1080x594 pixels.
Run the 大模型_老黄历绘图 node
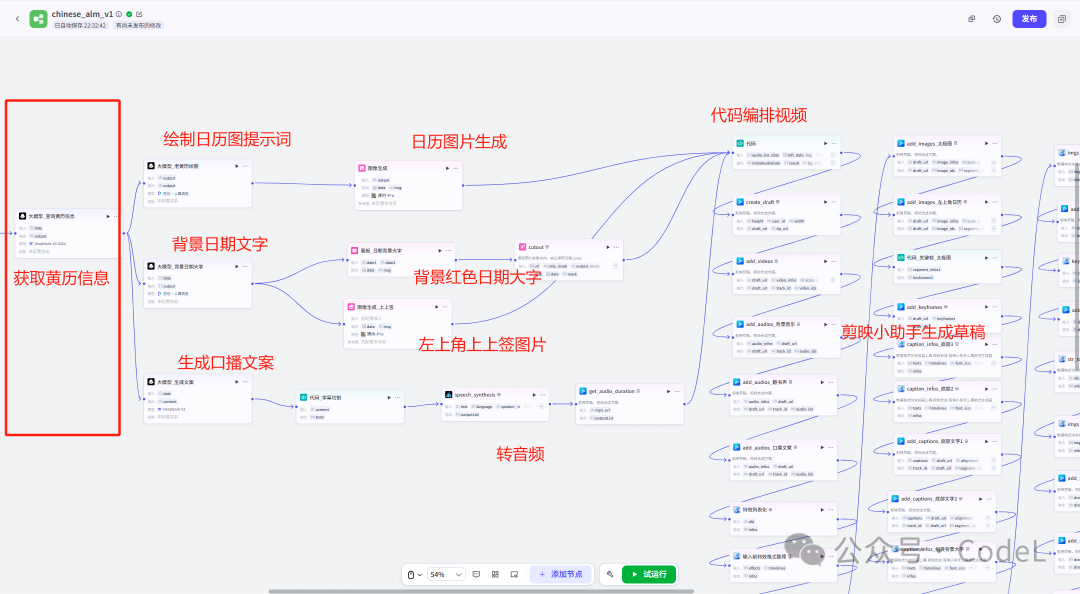[237, 166]
